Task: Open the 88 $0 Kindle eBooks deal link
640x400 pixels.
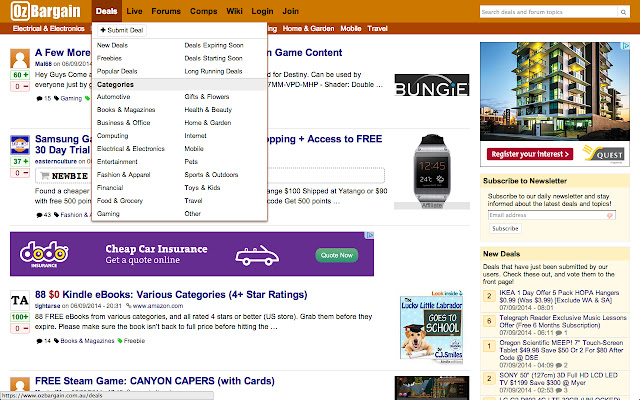Action: [x=171, y=295]
